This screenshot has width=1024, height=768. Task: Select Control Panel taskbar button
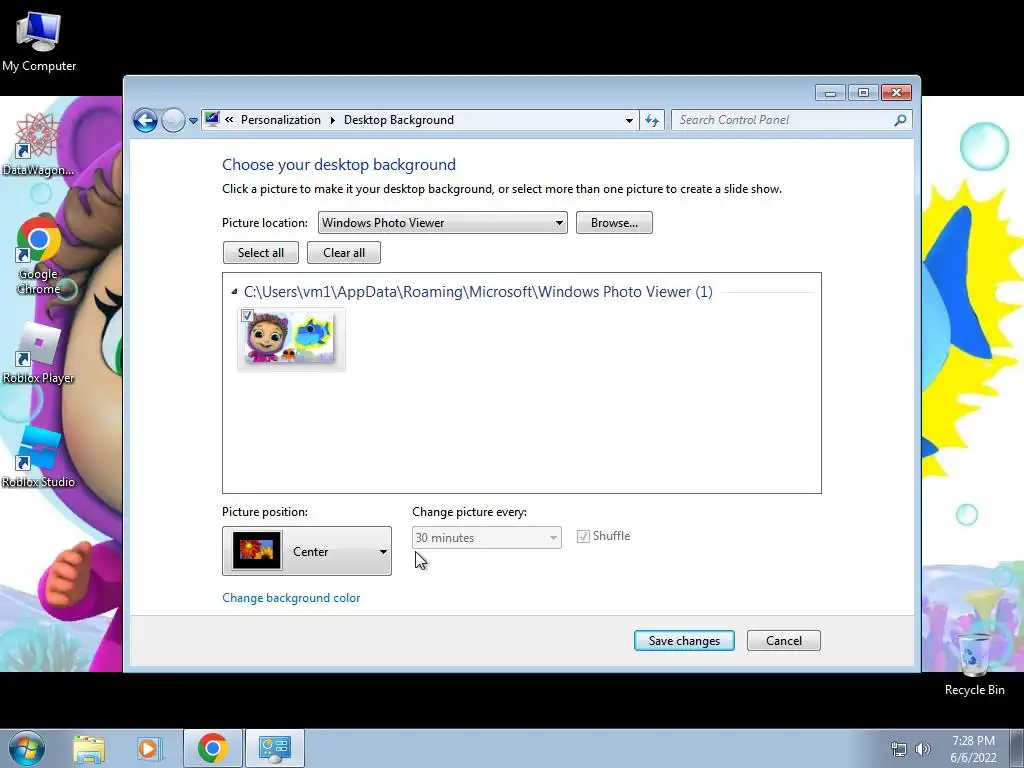(x=275, y=748)
